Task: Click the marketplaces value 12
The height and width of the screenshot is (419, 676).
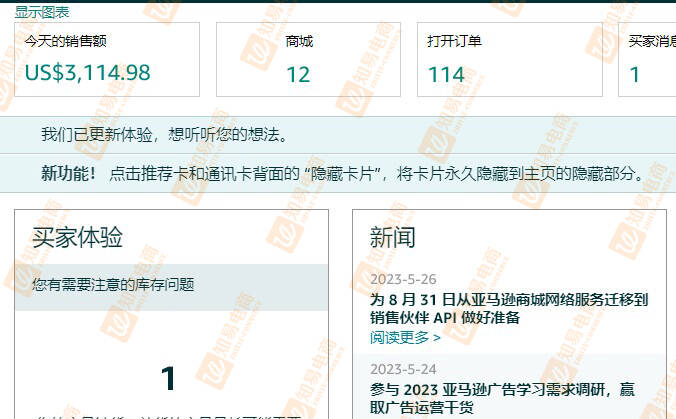Action: [x=298, y=74]
